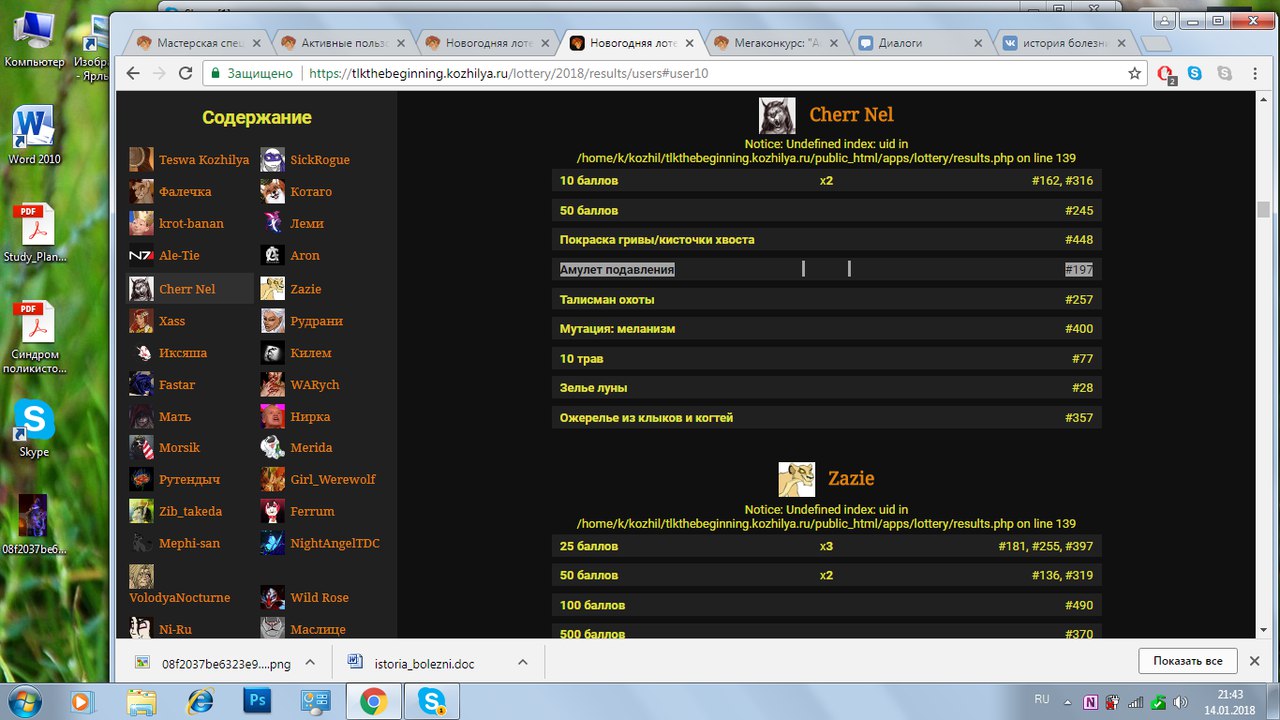Click the browser back arrow
This screenshot has width=1280, height=720.
tap(133, 73)
